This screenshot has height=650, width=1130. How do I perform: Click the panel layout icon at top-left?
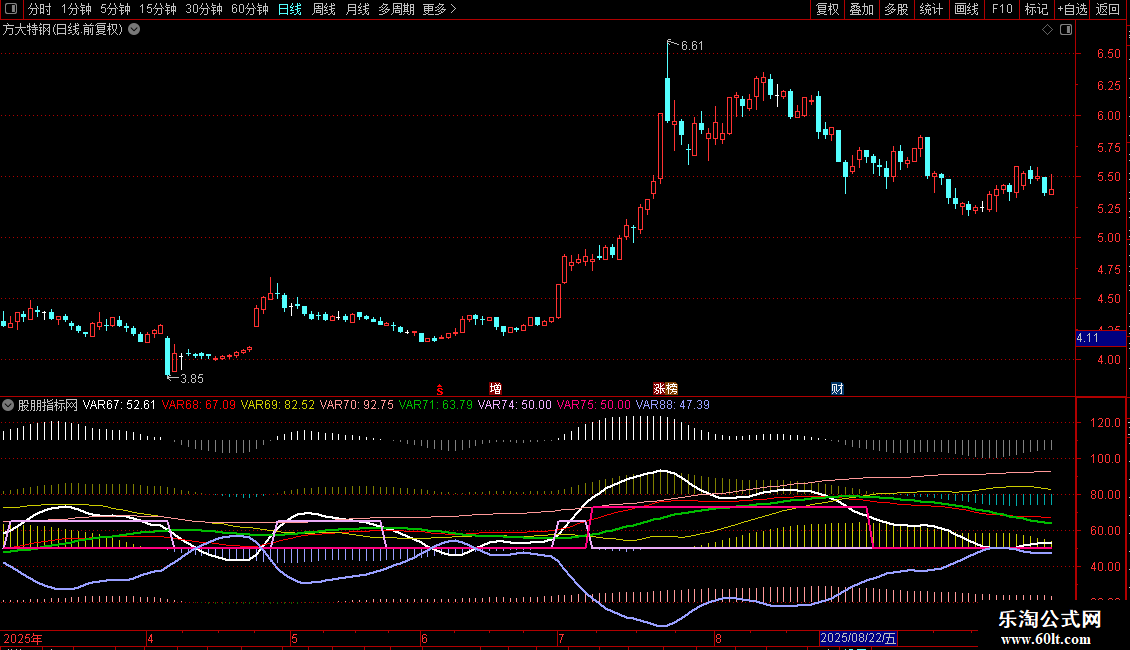tap(12, 9)
